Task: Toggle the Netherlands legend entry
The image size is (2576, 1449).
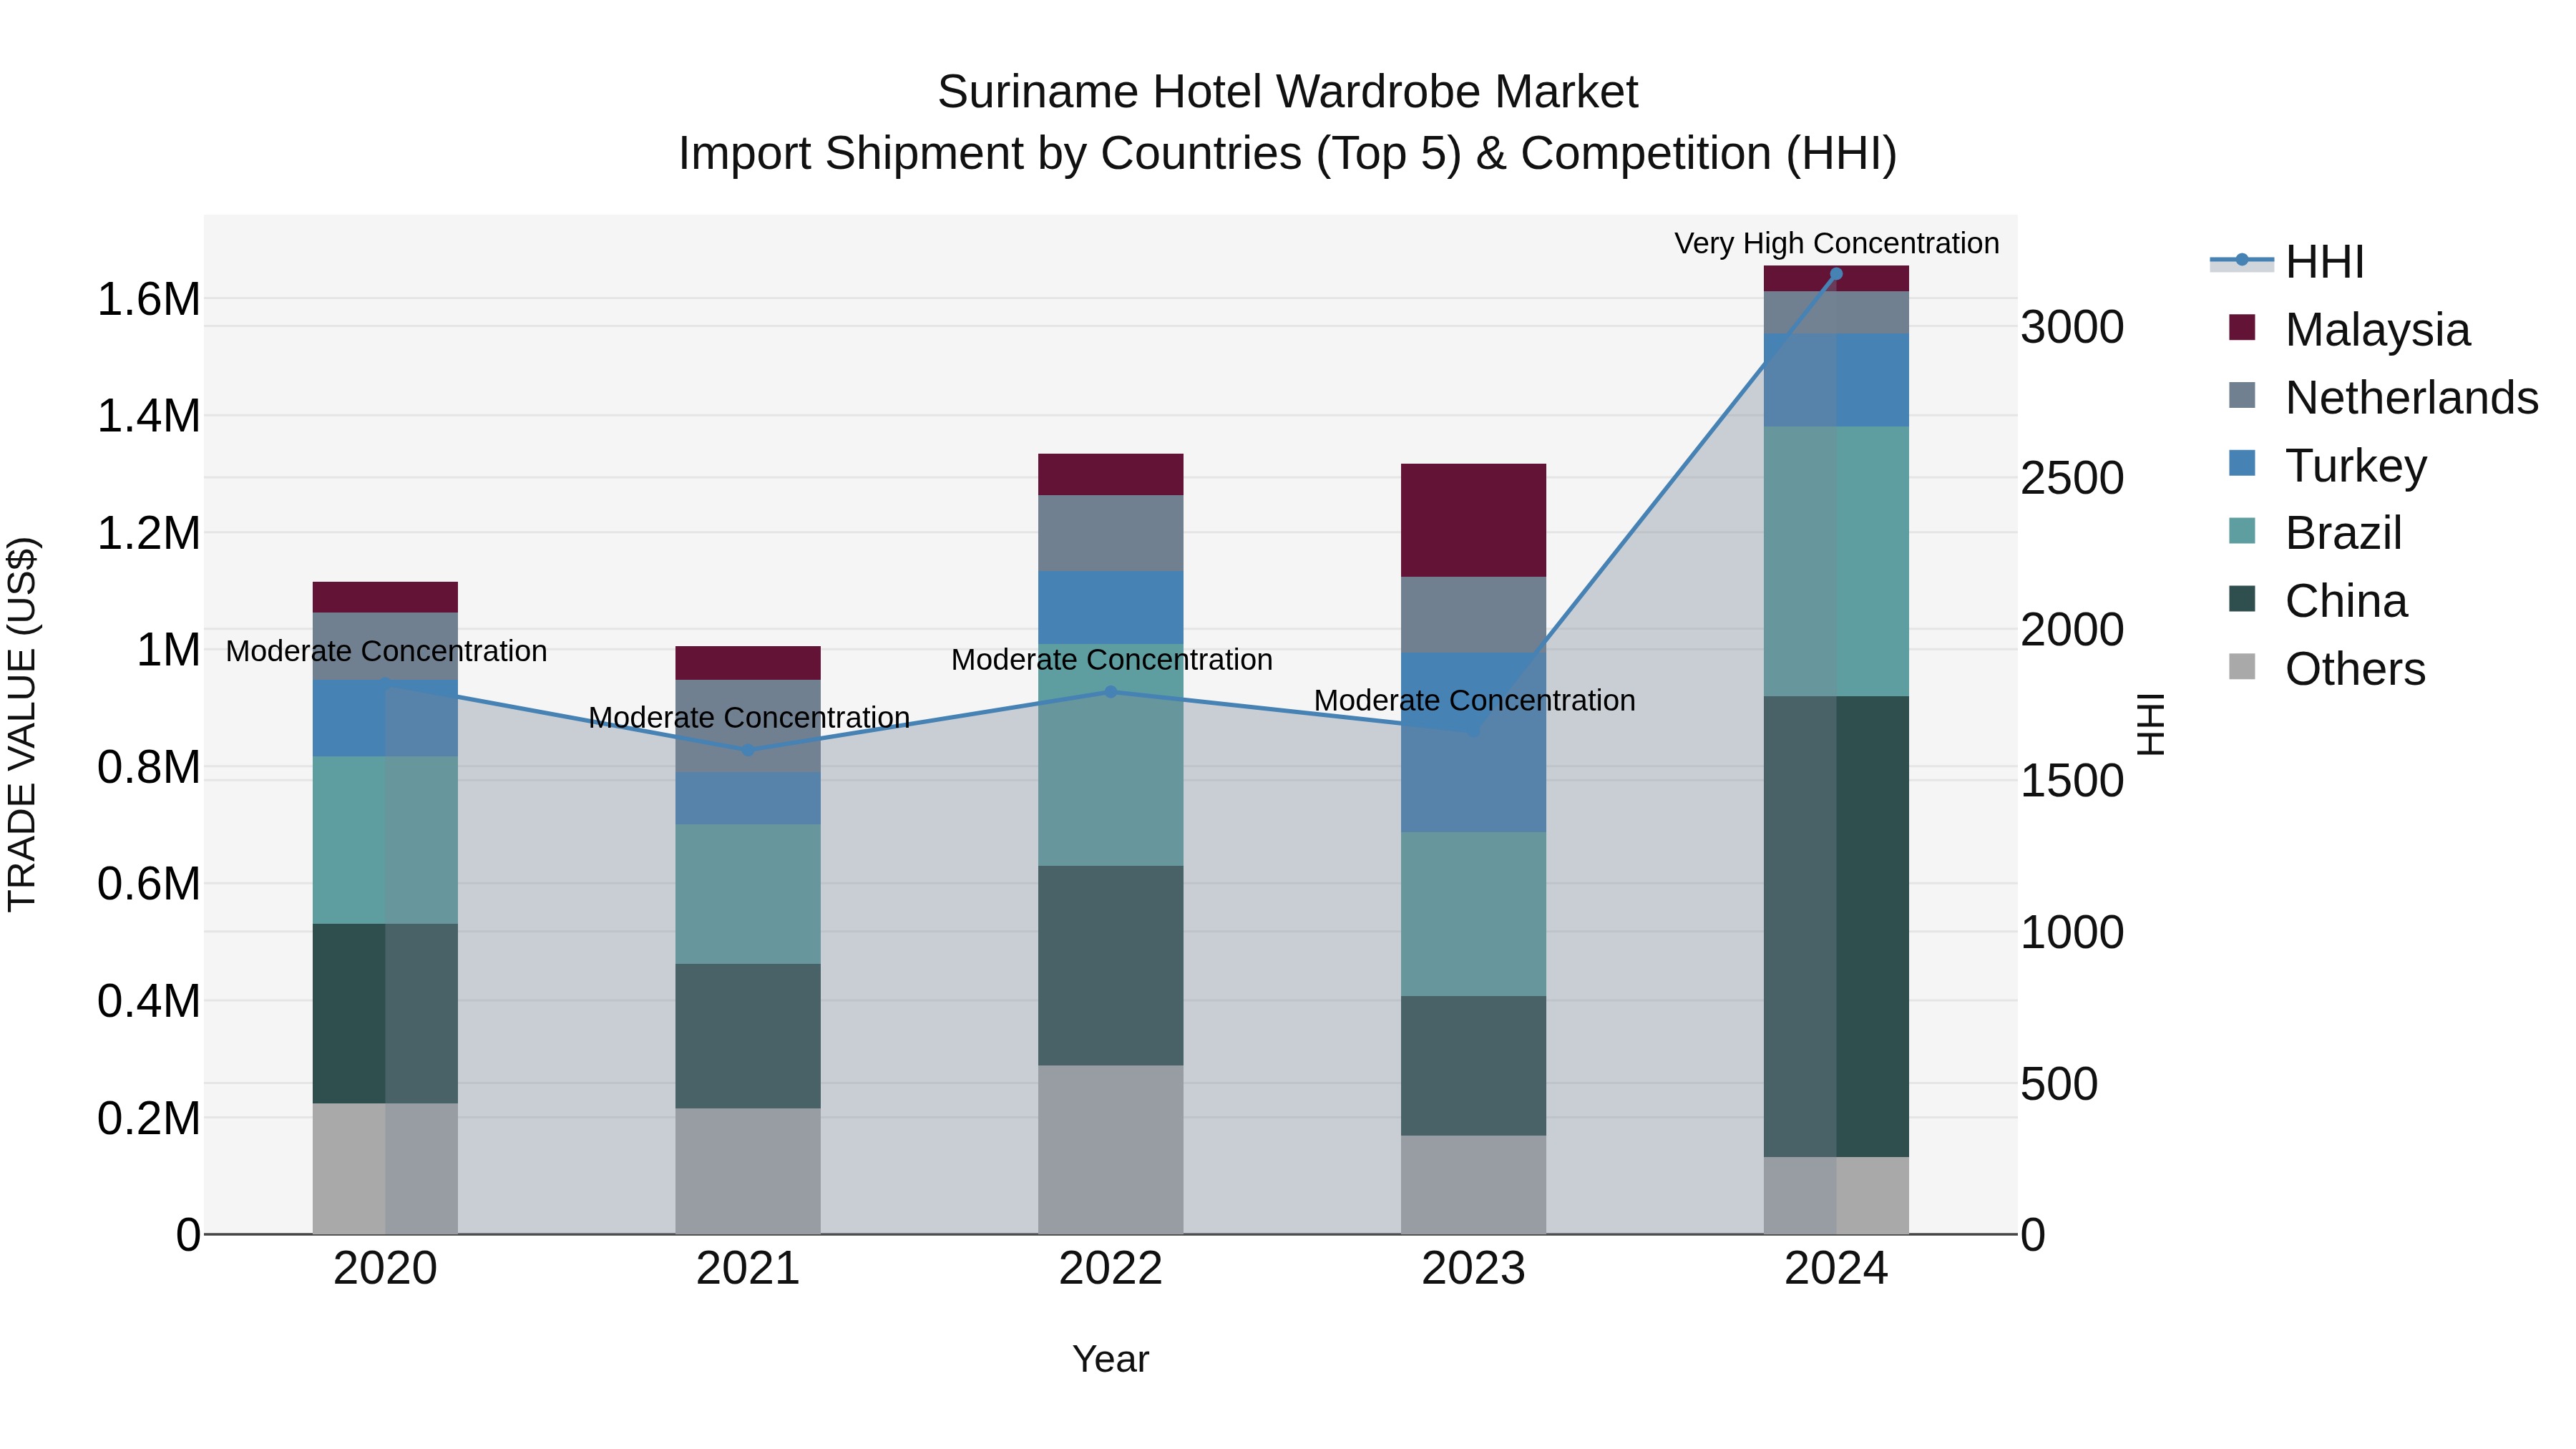Action: [x=2383, y=397]
